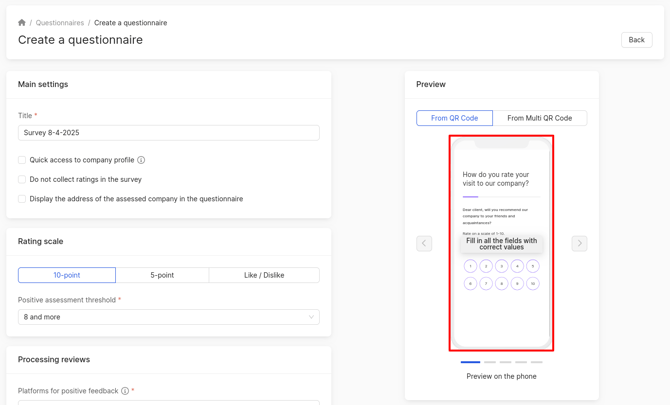
Task: Tick Display the address of assessed company
Action: tap(22, 199)
